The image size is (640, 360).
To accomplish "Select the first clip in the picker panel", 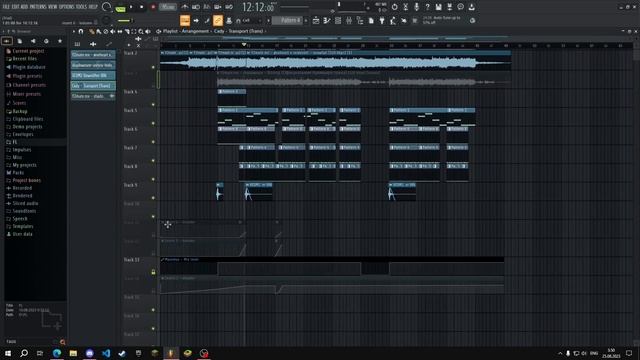I will pyautogui.click(x=93, y=55).
